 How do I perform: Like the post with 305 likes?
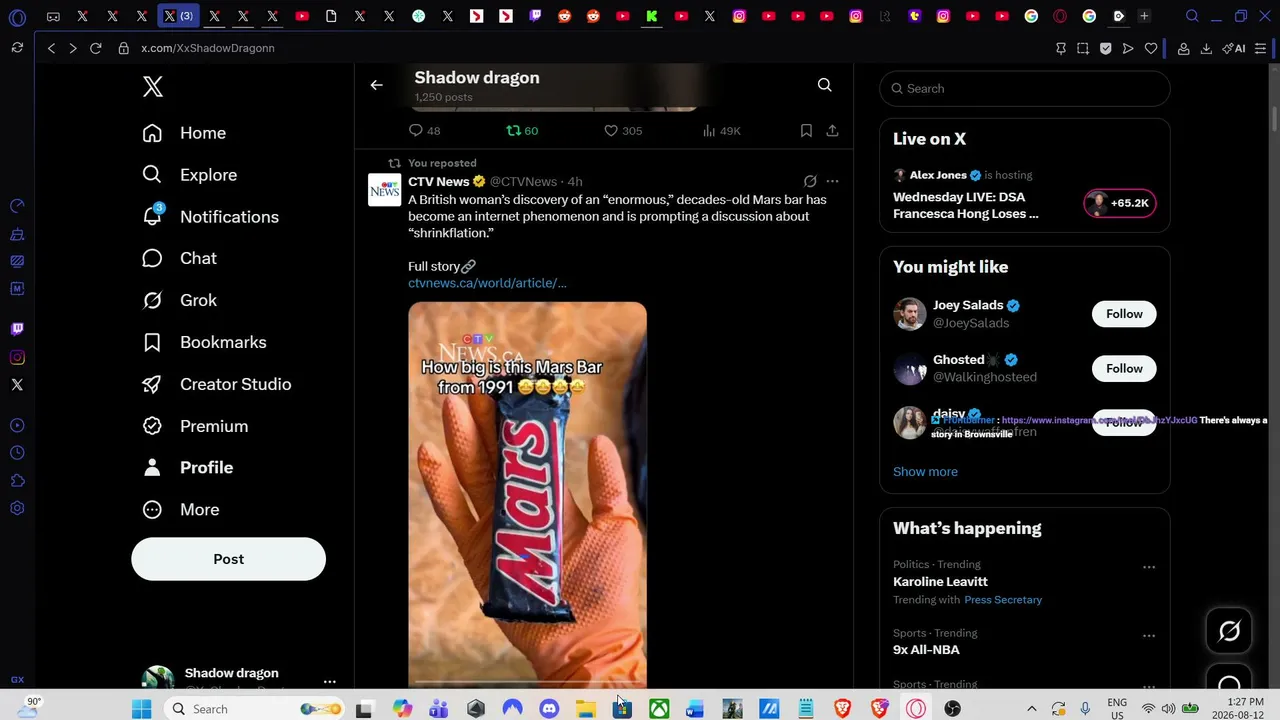point(623,131)
